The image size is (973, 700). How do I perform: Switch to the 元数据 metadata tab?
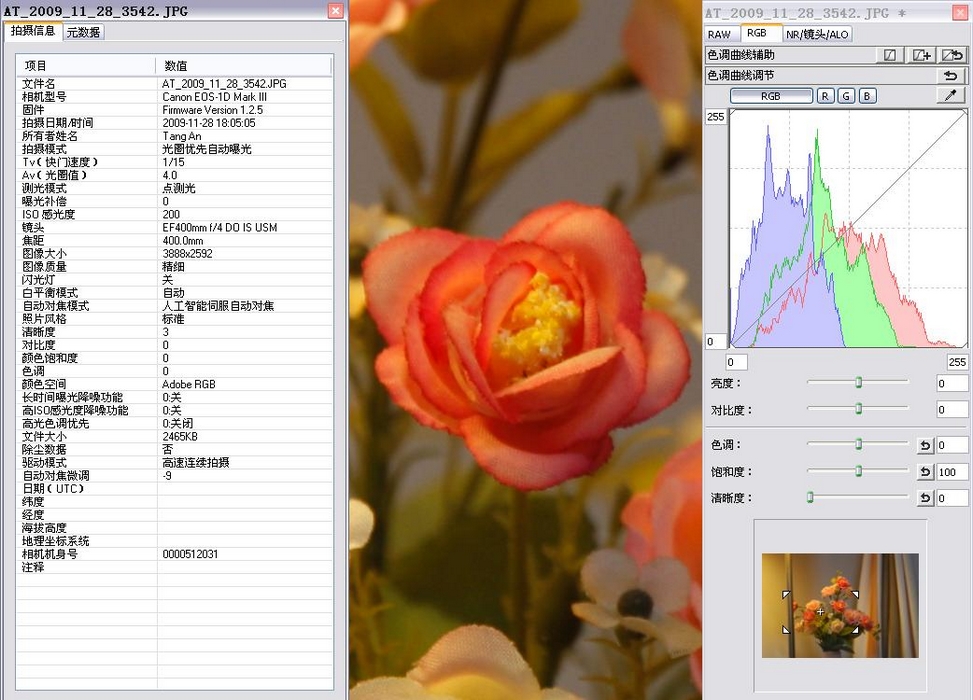83,32
